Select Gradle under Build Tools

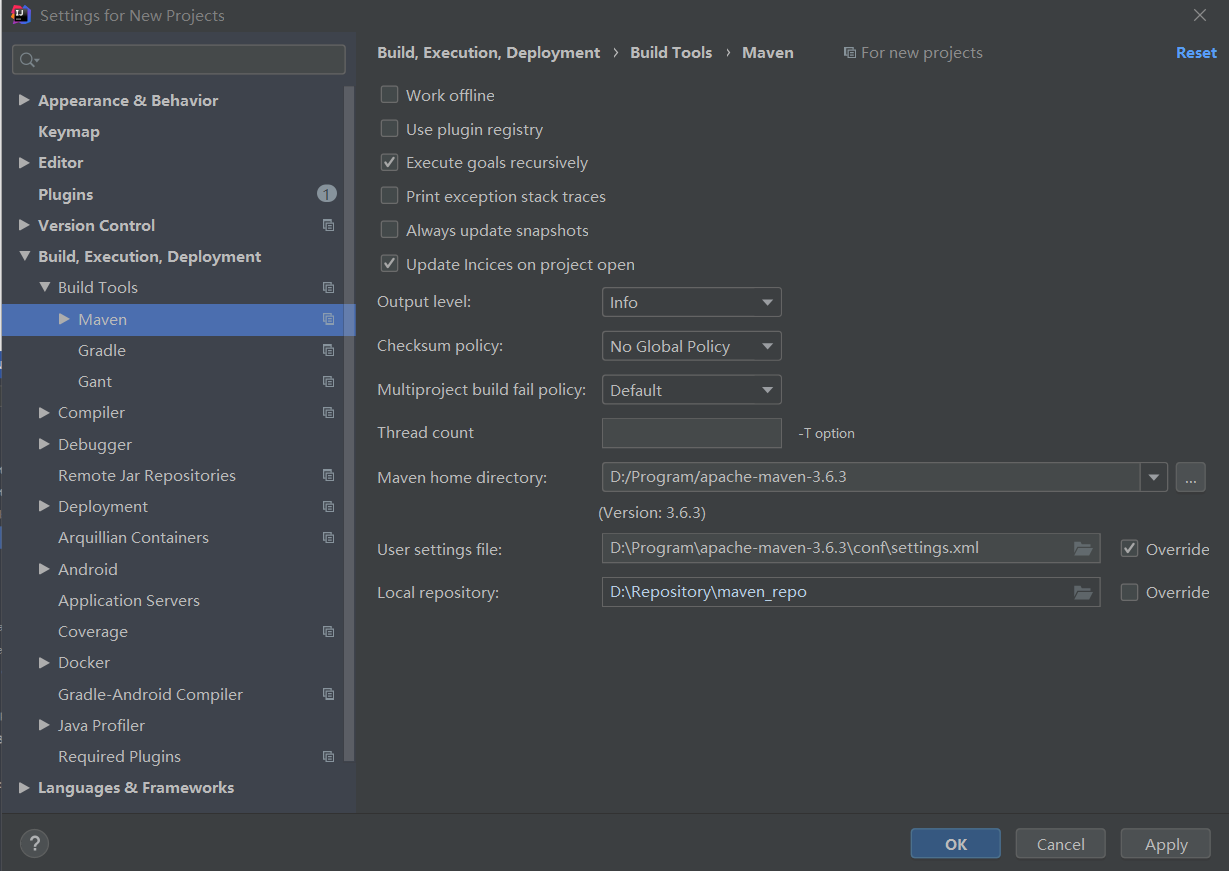102,350
